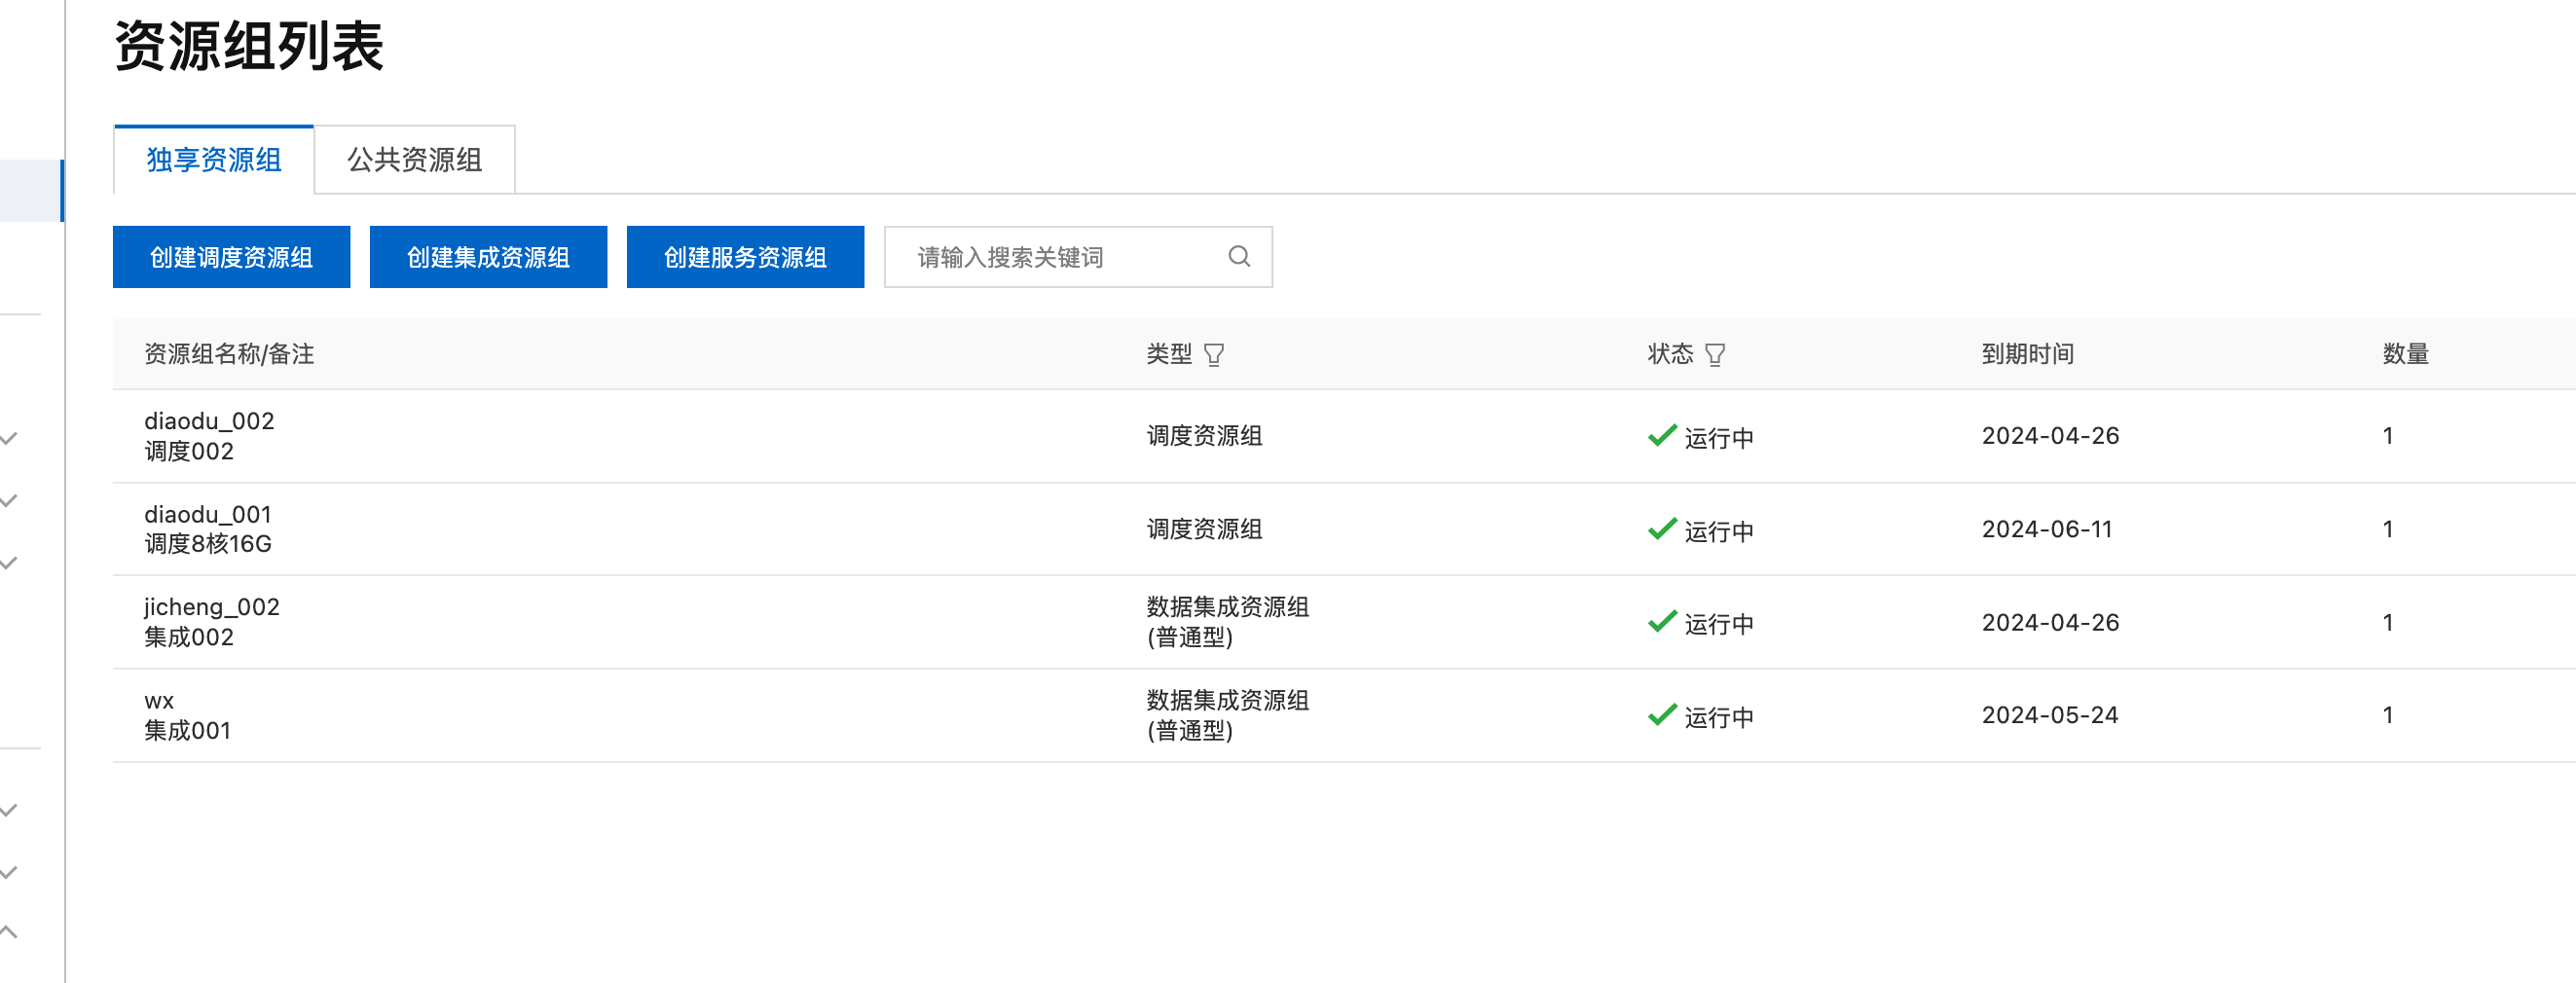Image resolution: width=2576 pixels, height=983 pixels.
Task: Click 创建调度资源组 button
Action: (231, 257)
